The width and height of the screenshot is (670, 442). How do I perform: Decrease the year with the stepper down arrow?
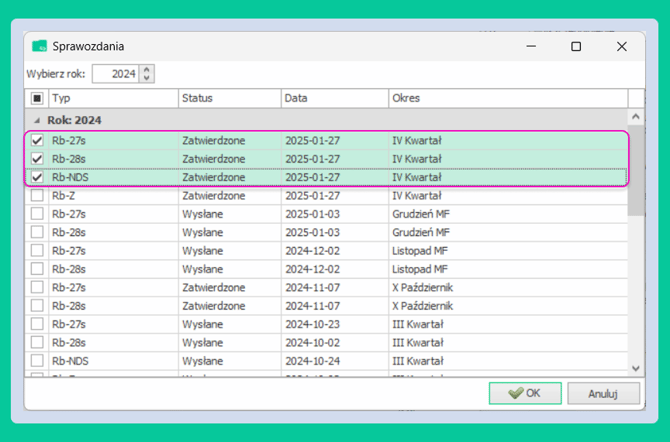(147, 78)
